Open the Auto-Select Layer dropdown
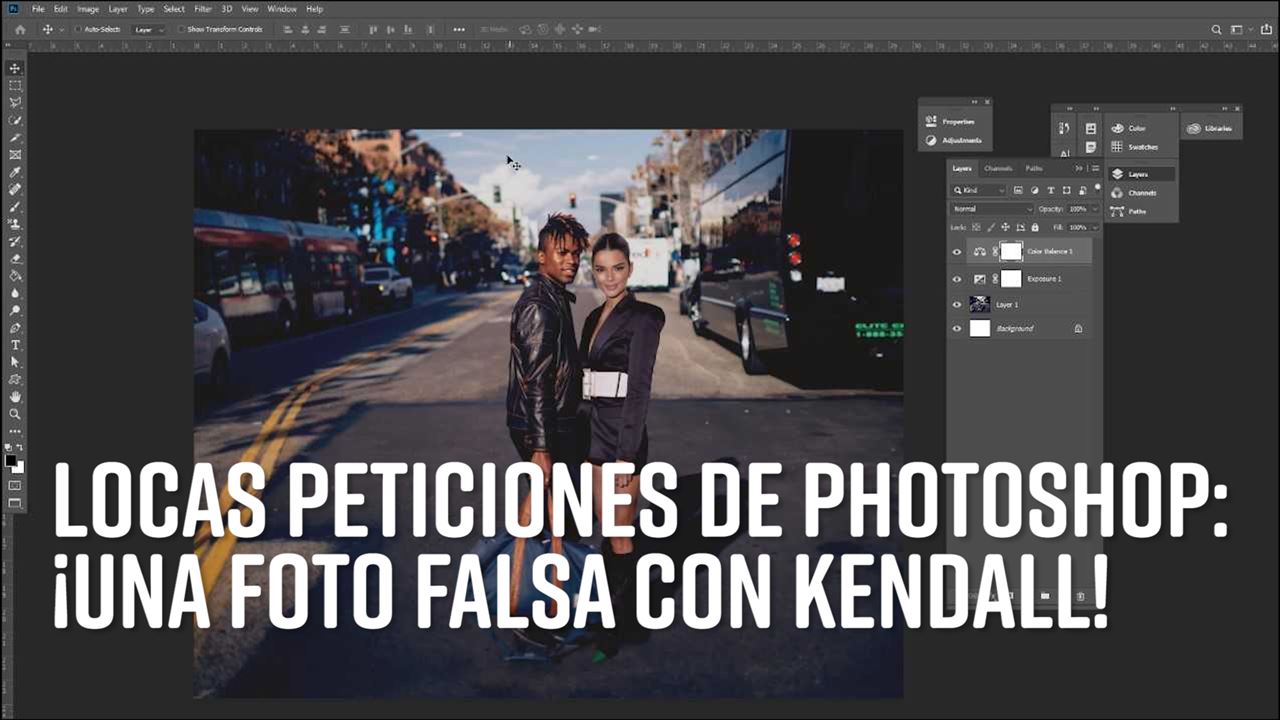This screenshot has width=1280, height=720. pos(150,29)
